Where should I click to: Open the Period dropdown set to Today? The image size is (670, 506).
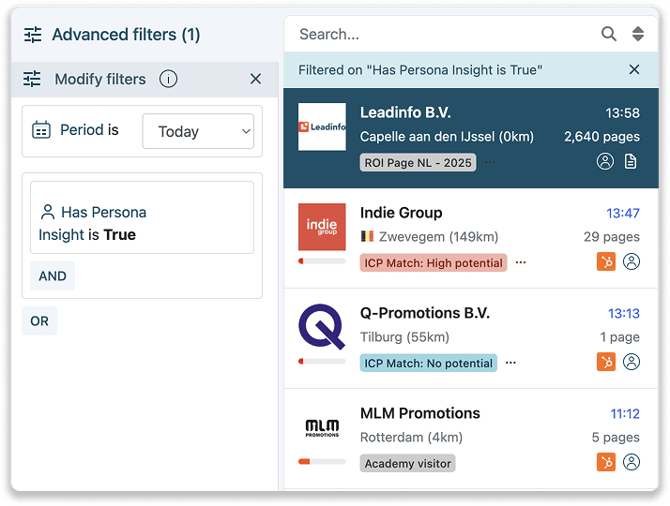point(198,131)
